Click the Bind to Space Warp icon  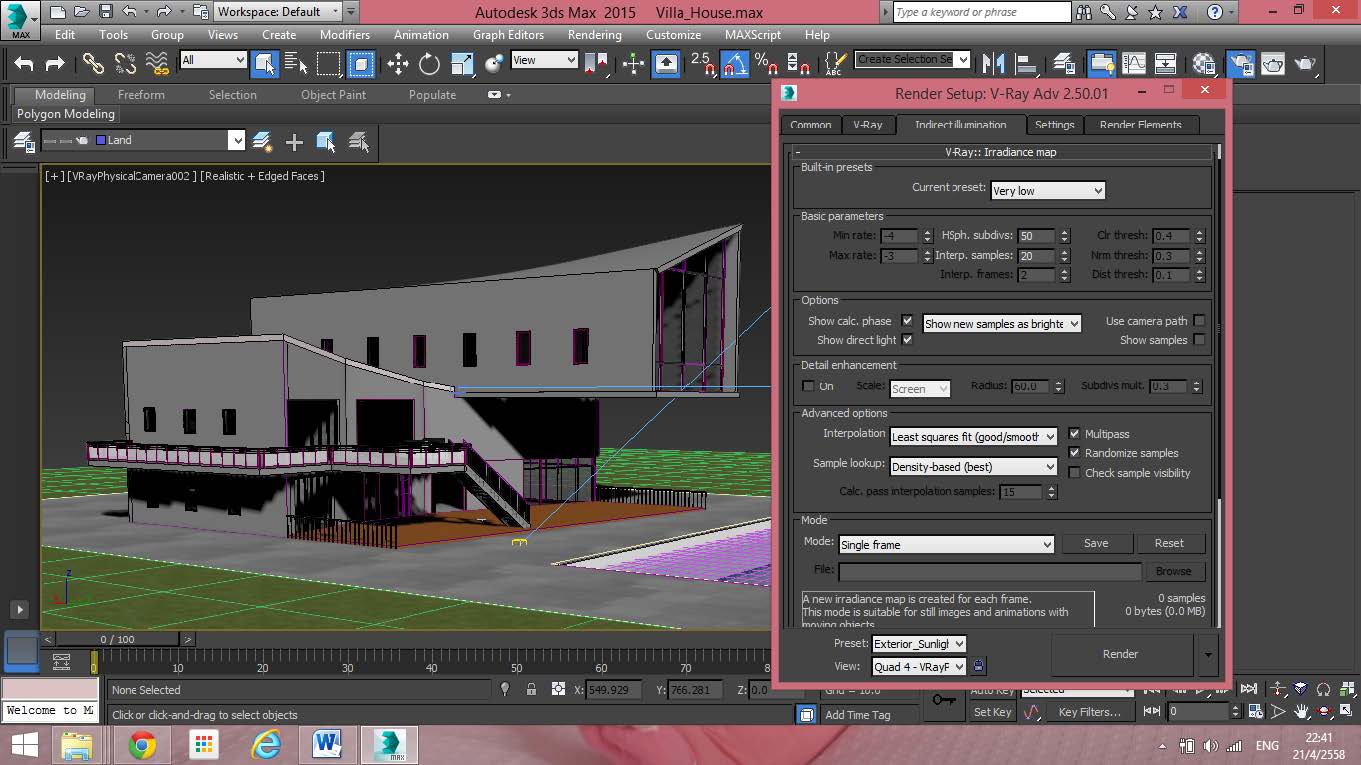click(x=157, y=64)
